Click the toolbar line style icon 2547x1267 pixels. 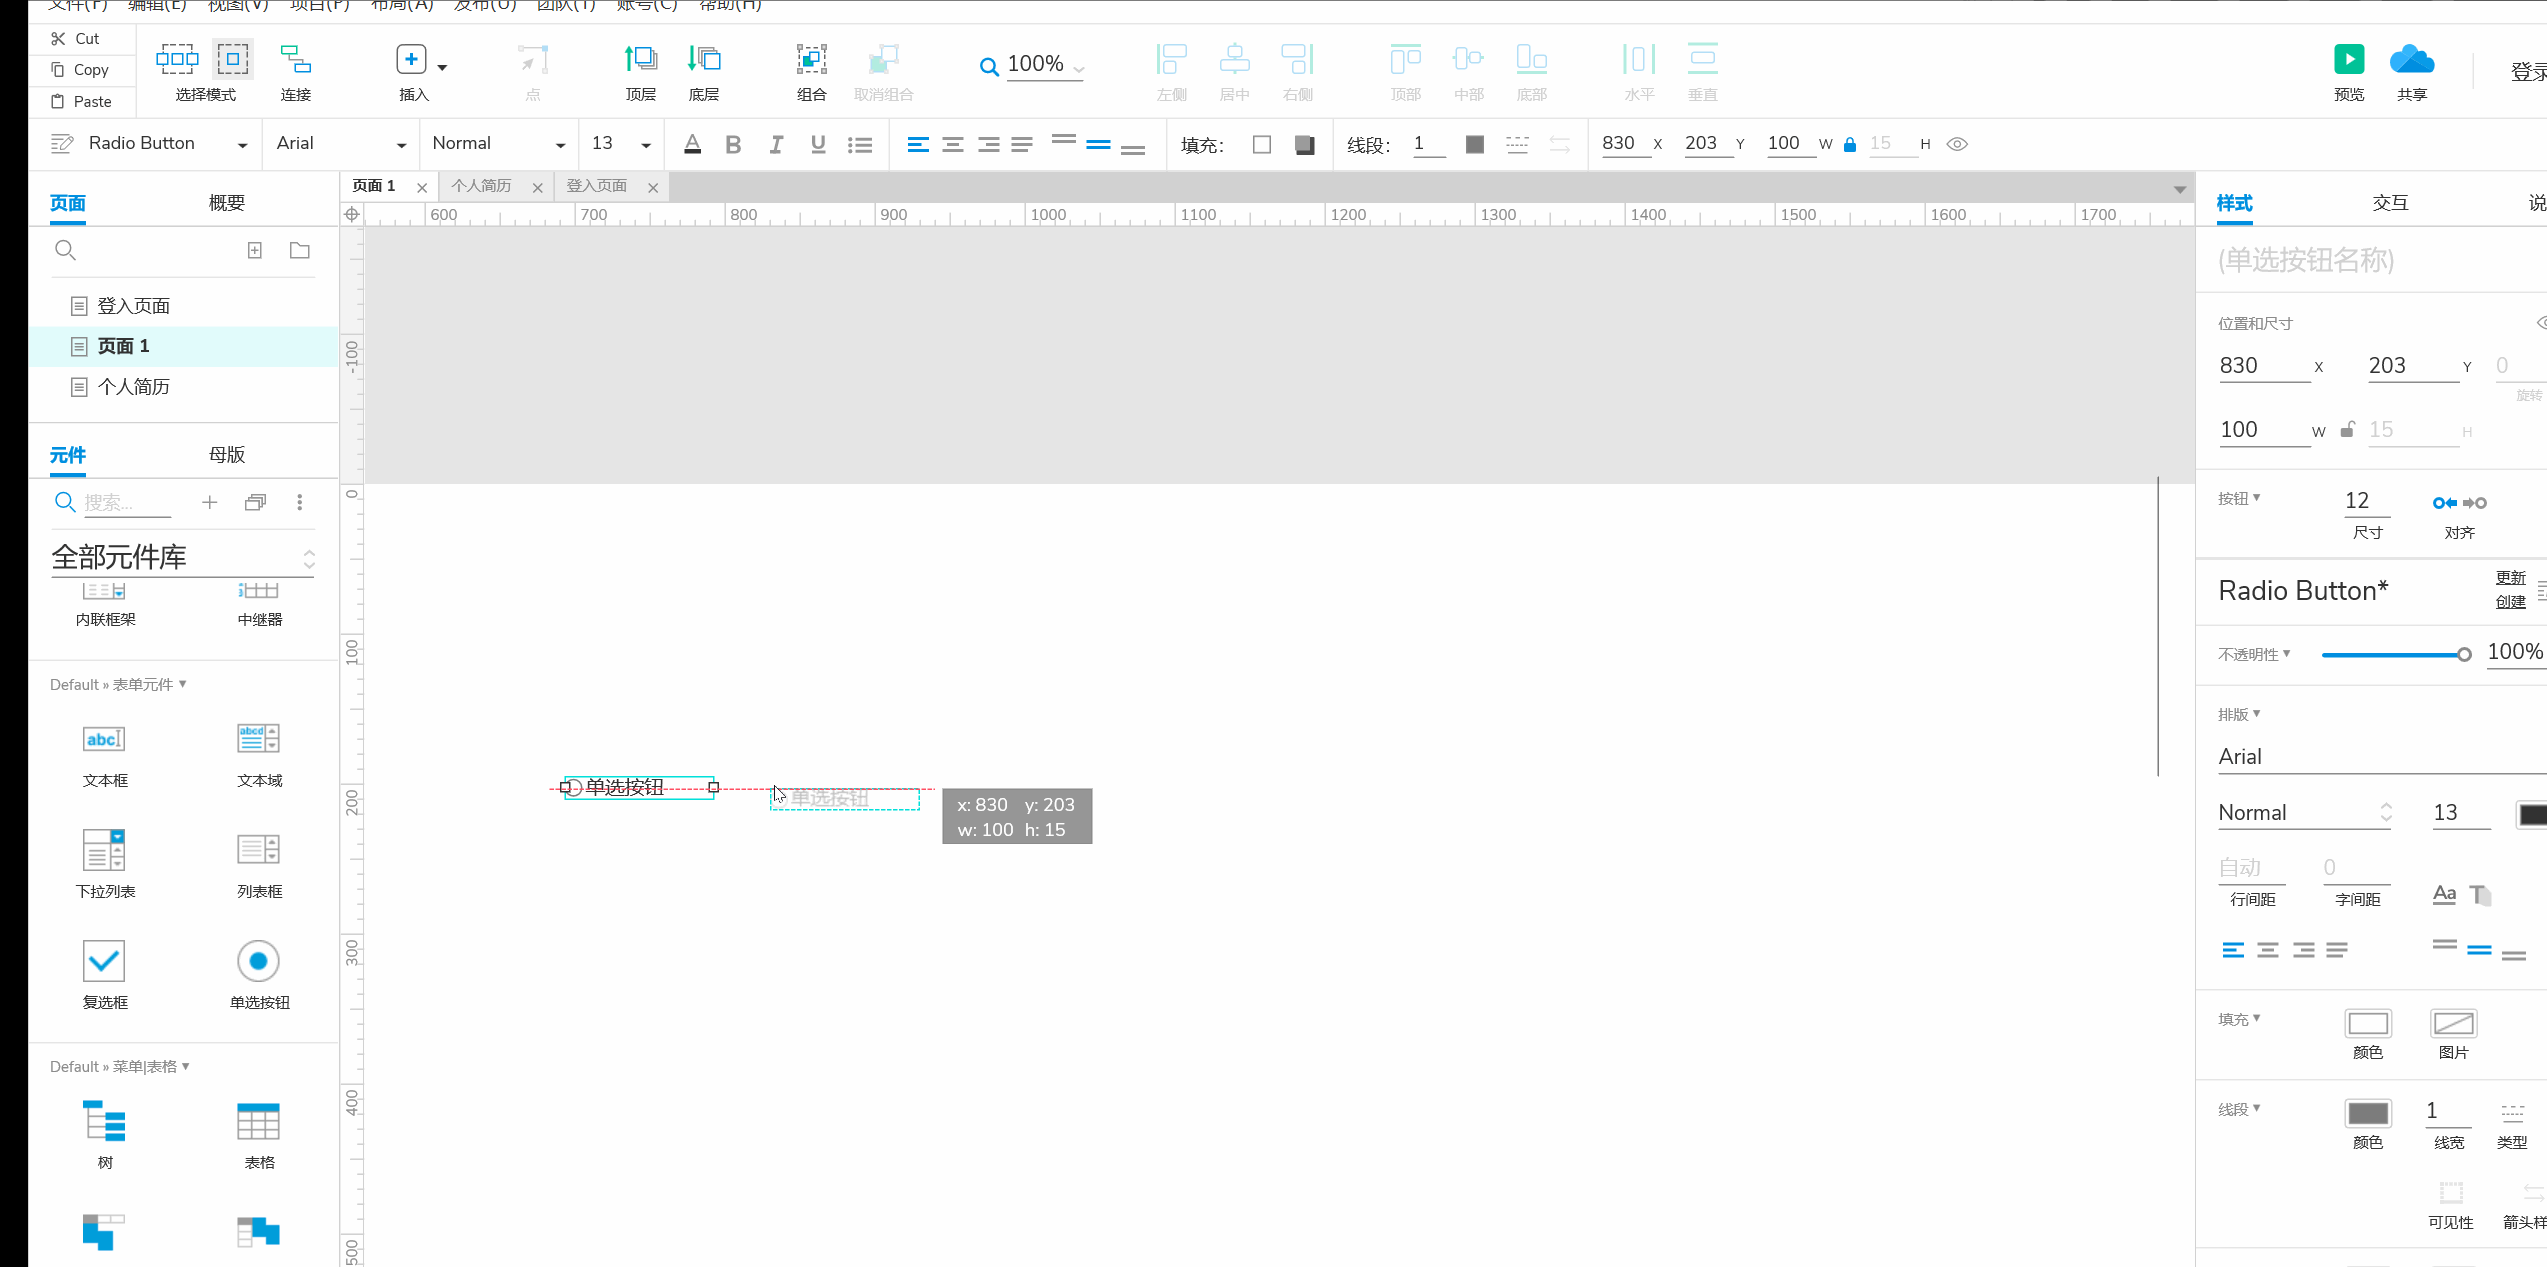(x=1517, y=144)
